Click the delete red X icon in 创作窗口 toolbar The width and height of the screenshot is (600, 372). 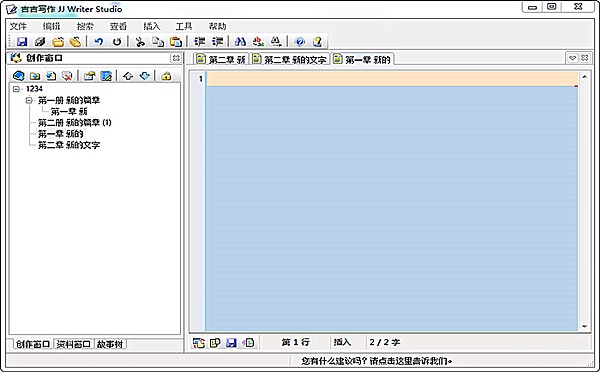tap(67, 76)
